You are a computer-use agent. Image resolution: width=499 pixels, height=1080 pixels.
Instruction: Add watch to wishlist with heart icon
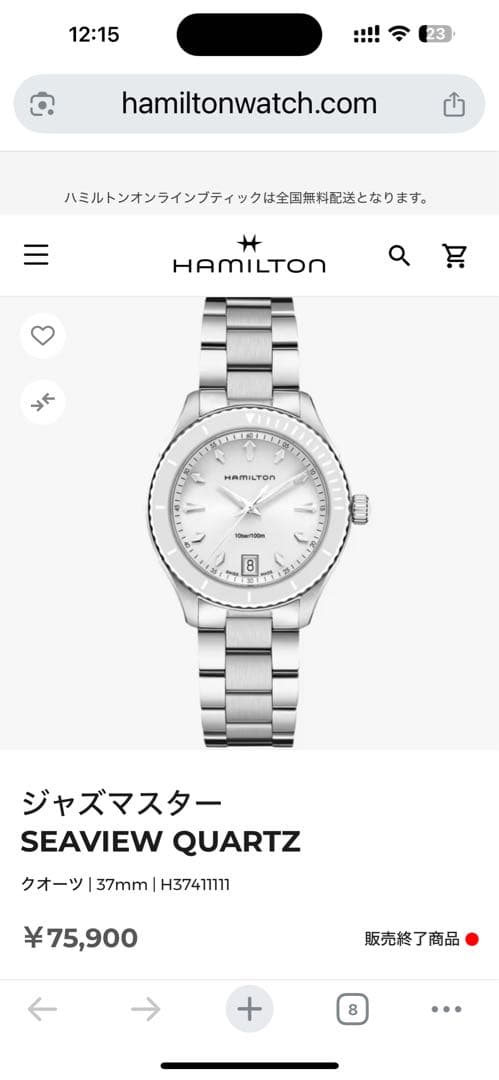43,336
